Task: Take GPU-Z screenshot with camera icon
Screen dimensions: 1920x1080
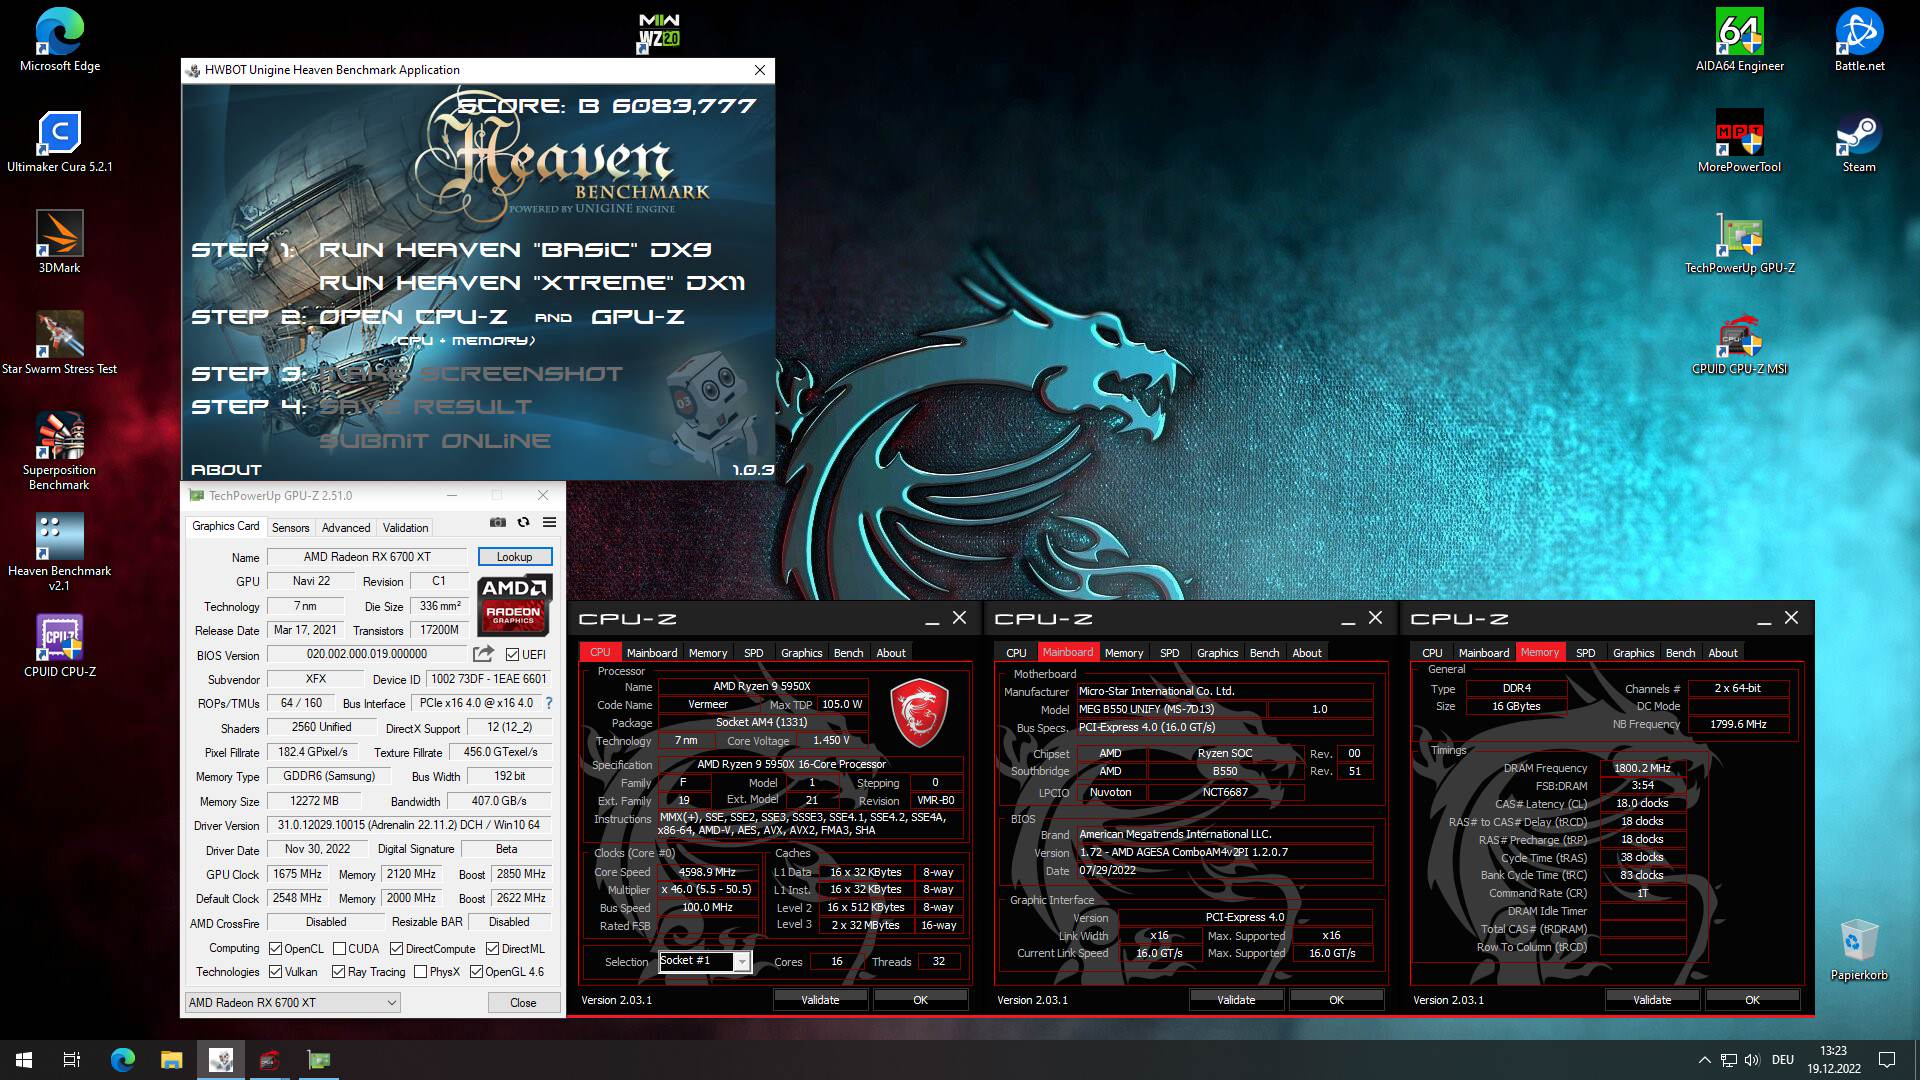Action: click(497, 522)
